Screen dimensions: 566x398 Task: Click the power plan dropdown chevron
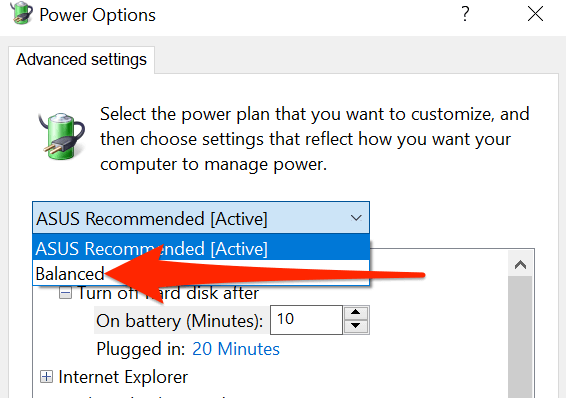pyautogui.click(x=356, y=218)
